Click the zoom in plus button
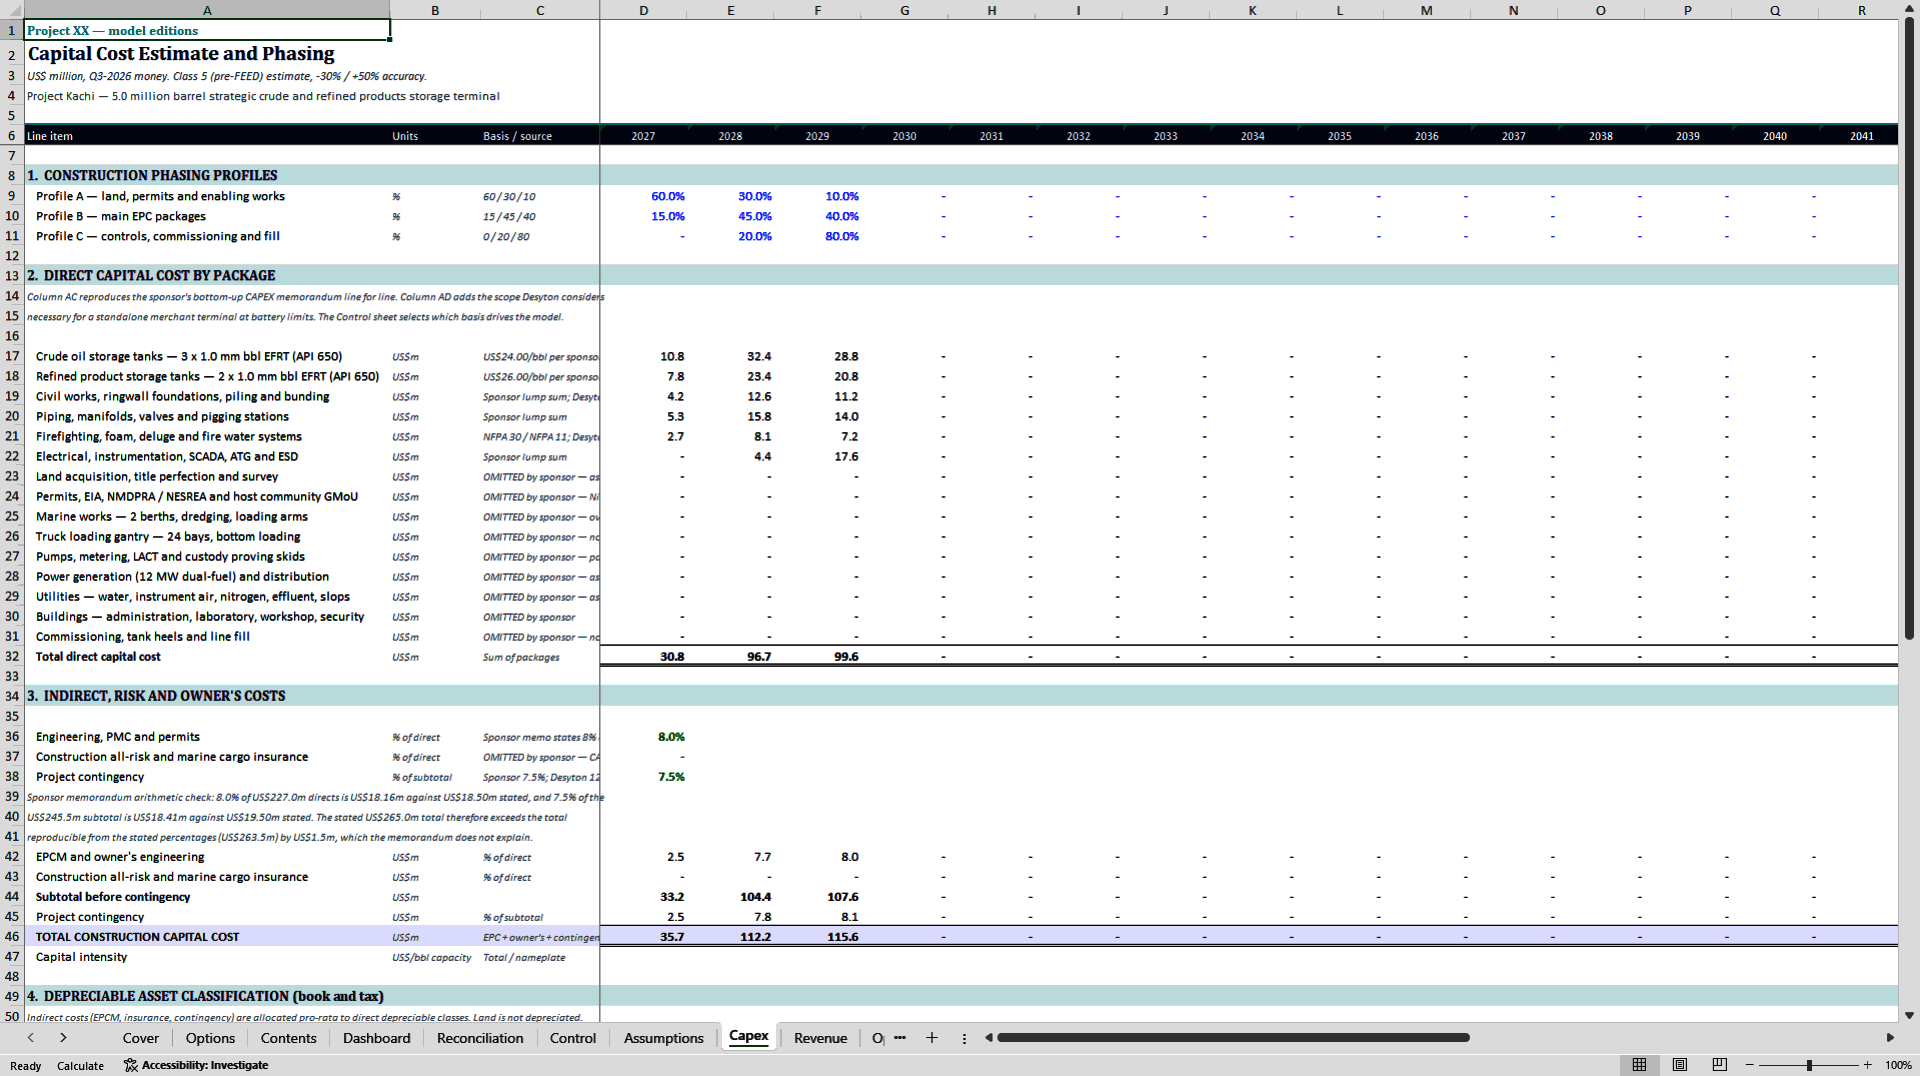 coord(1867,1066)
